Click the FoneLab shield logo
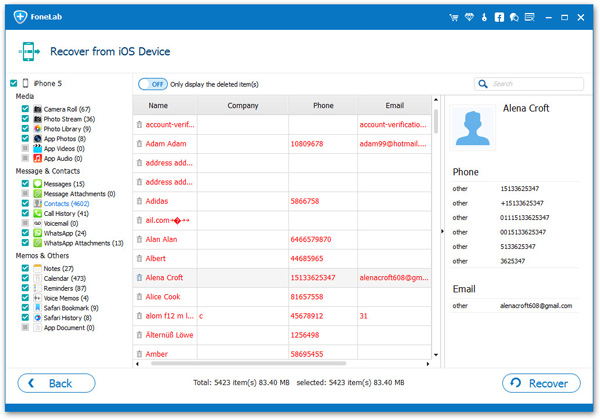Viewport: 600px width, 419px height. (x=20, y=17)
